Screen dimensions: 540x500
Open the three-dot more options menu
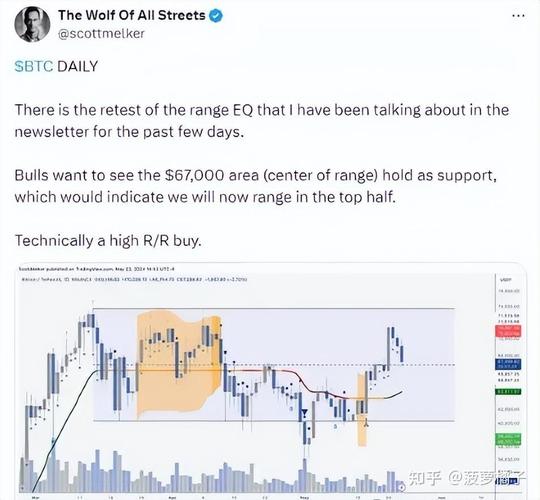[518, 16]
